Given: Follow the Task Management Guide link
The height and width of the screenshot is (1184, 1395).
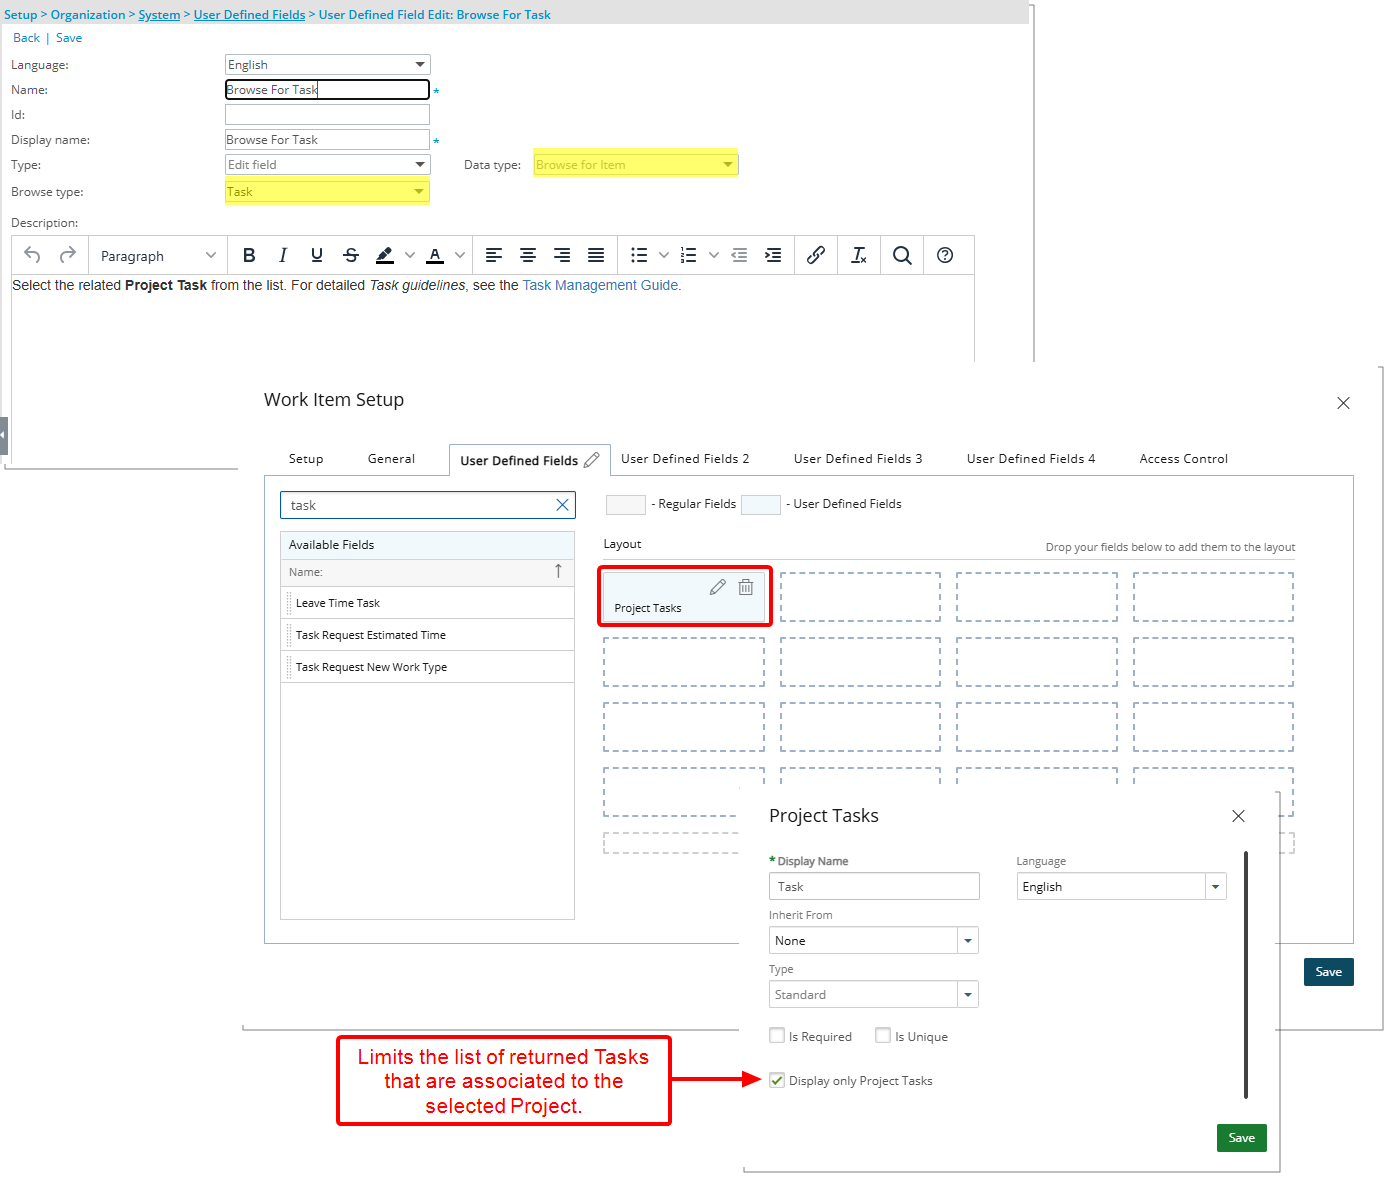Looking at the screenshot, I should point(600,285).
